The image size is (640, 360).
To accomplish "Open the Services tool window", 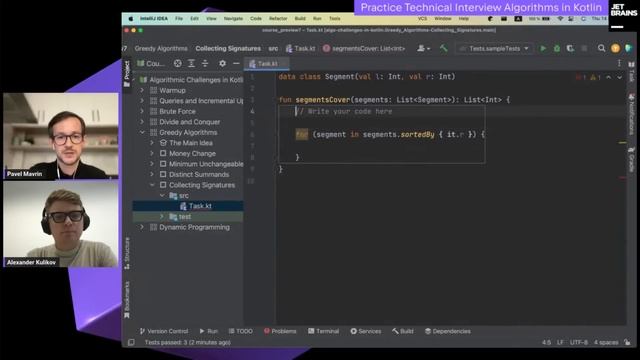I will point(366,331).
